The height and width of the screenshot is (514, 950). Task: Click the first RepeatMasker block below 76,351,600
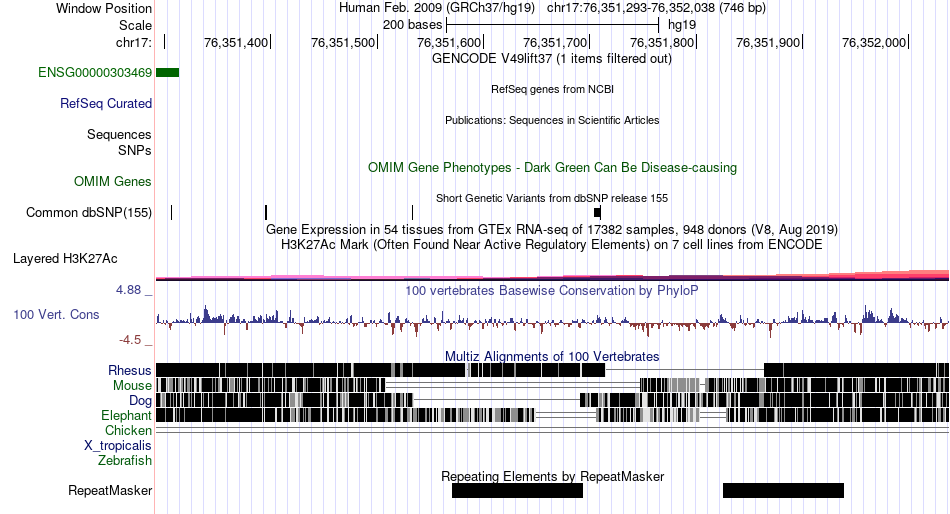(x=517, y=490)
